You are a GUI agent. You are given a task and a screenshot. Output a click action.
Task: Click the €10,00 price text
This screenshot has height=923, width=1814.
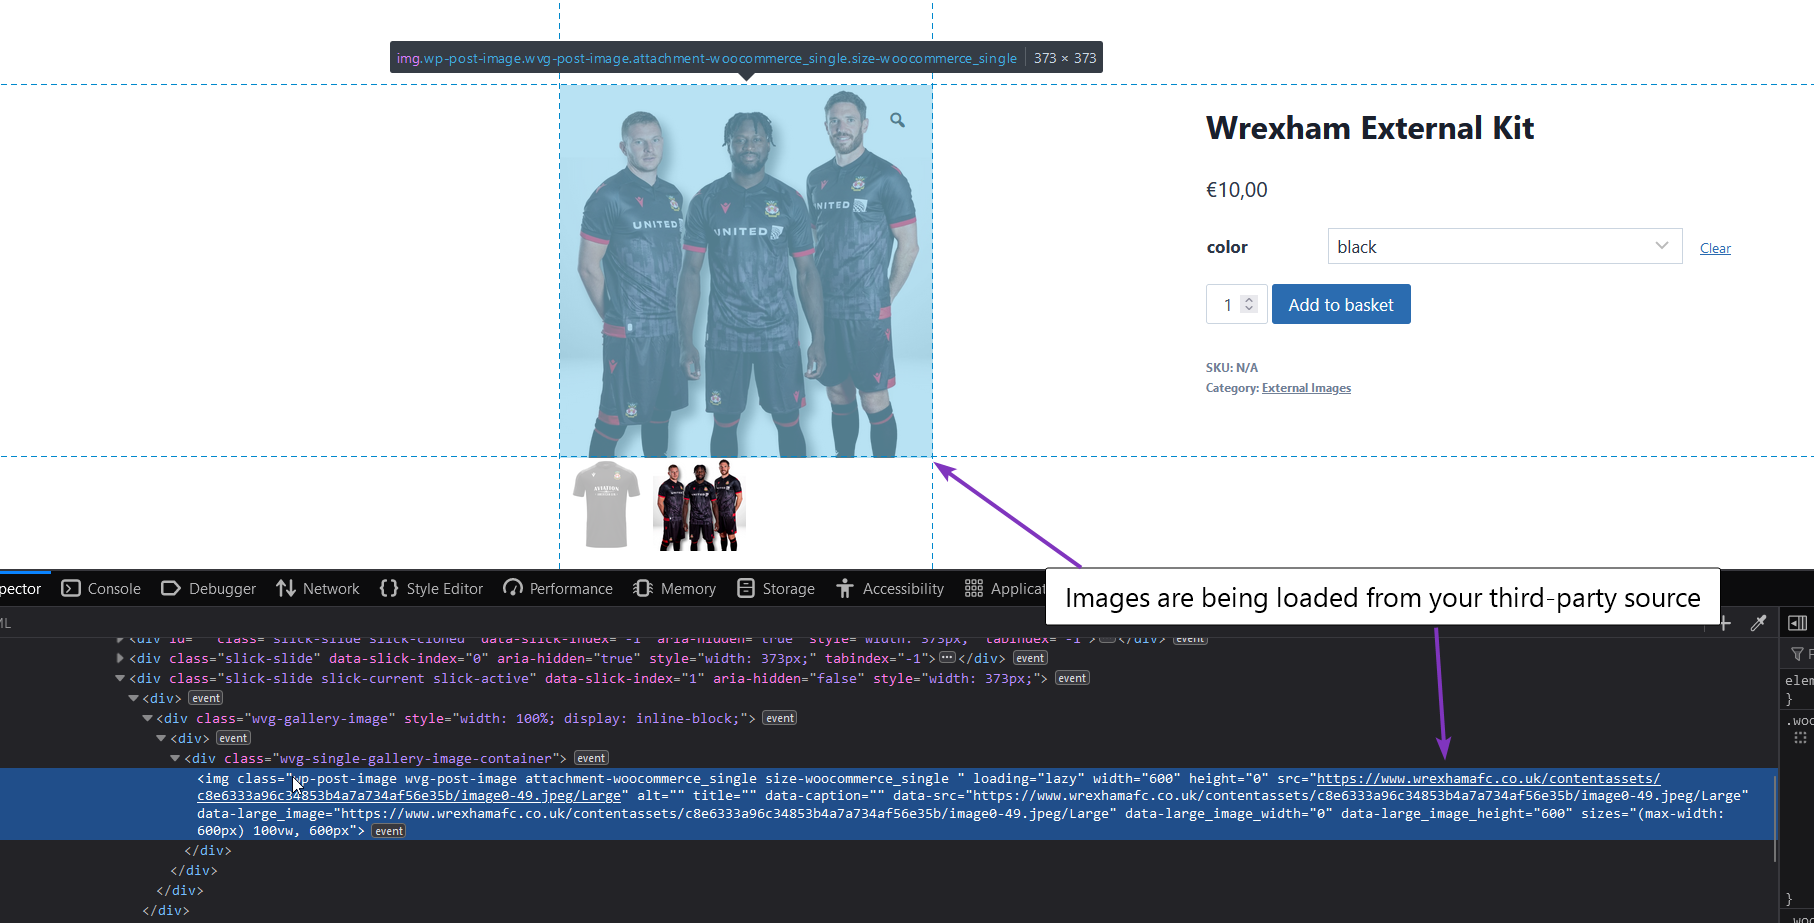pos(1236,190)
